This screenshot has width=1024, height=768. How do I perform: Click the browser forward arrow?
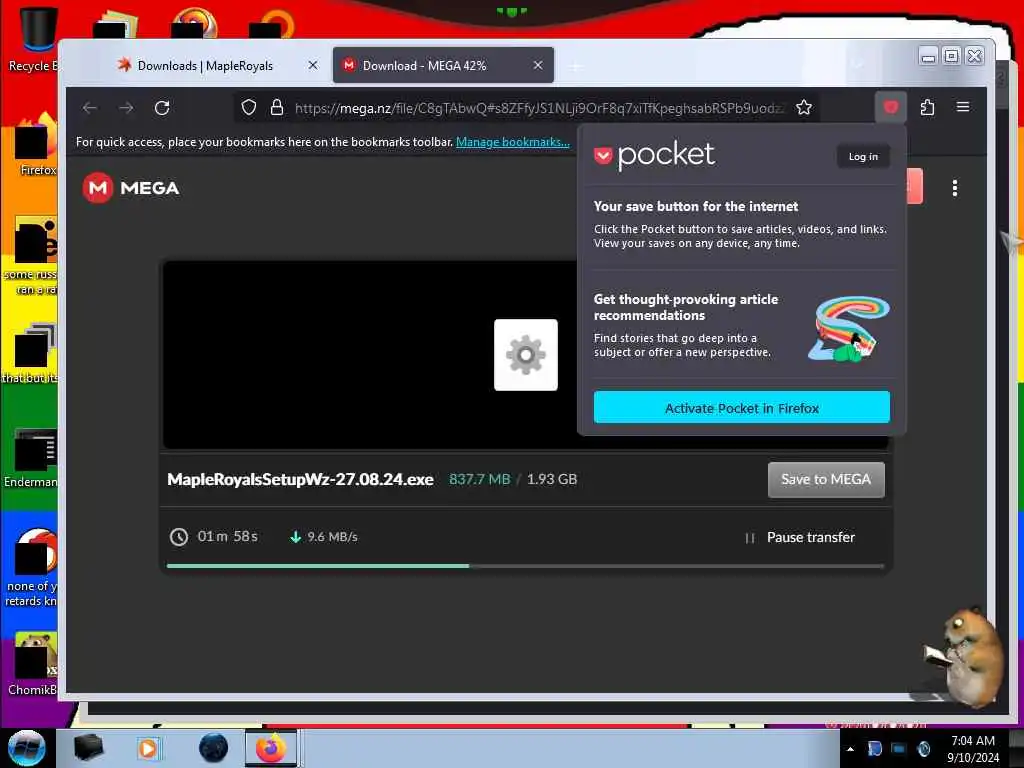[126, 108]
